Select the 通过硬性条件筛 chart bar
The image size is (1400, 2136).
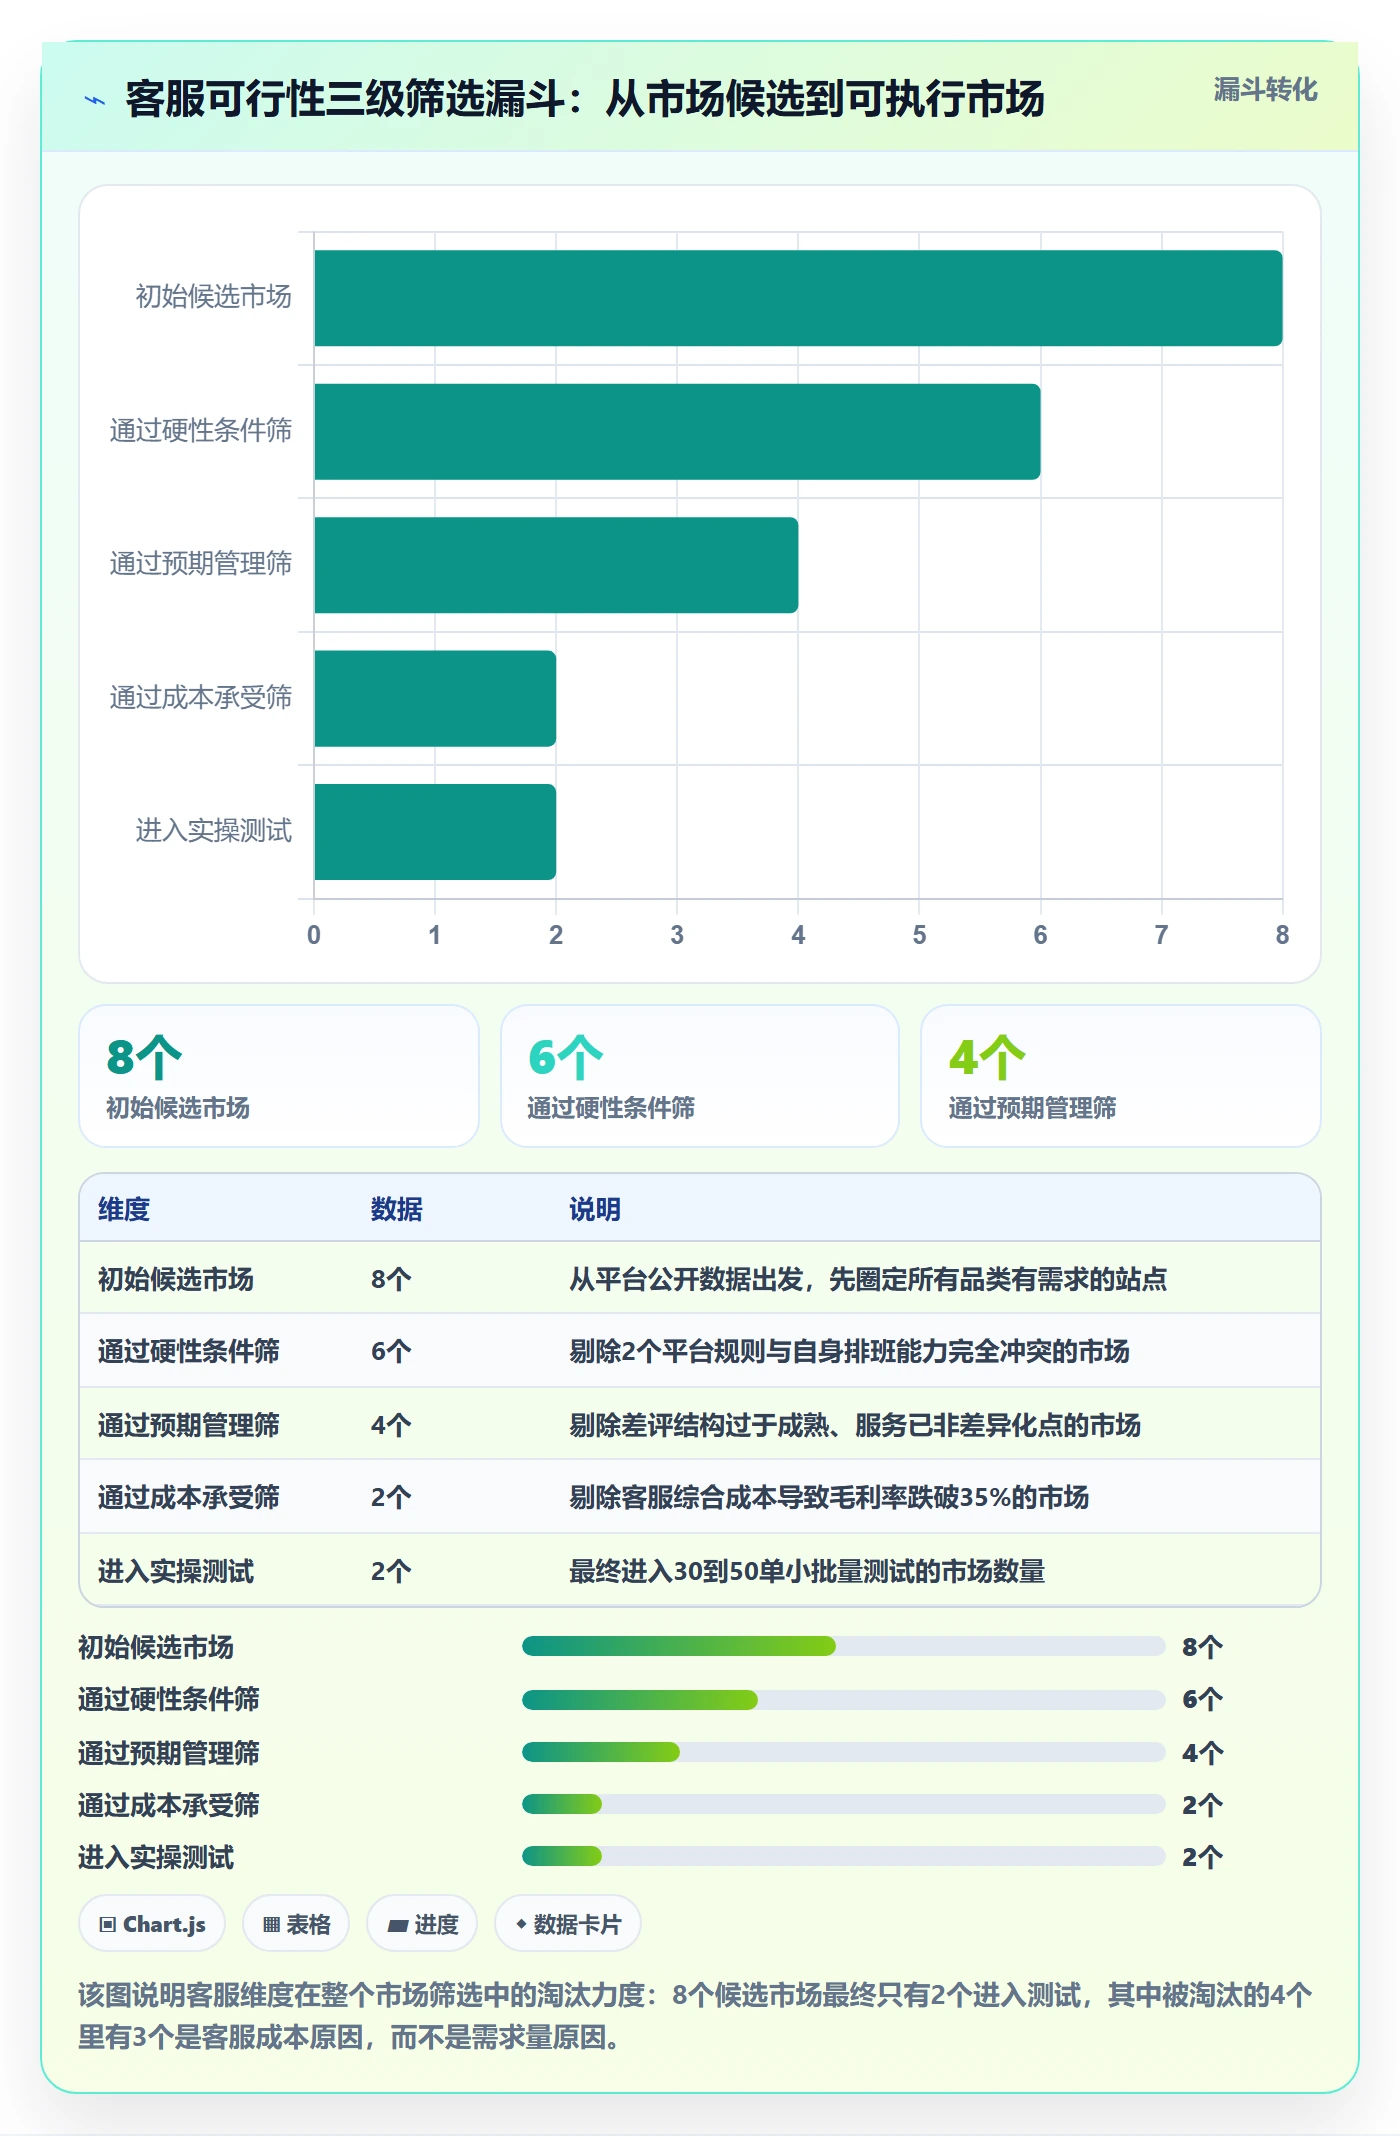click(677, 432)
